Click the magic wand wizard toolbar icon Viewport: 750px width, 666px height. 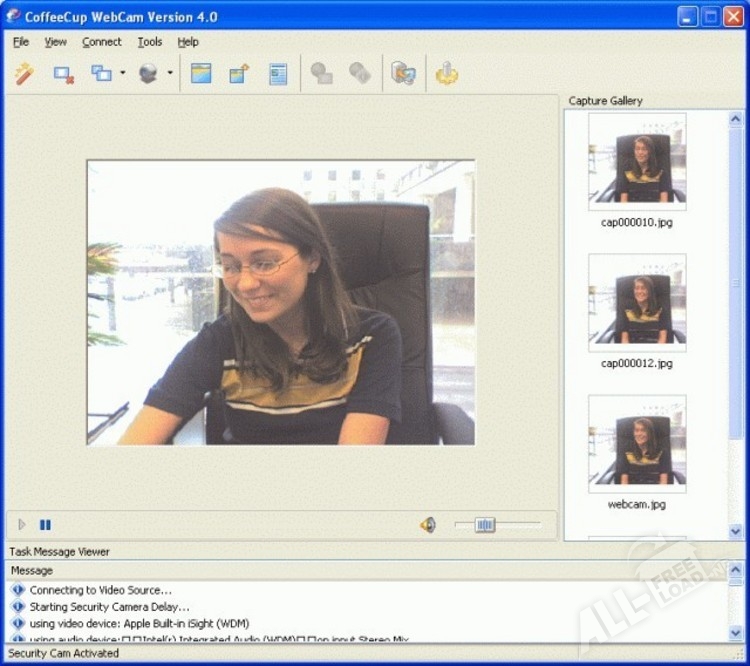tap(24, 74)
